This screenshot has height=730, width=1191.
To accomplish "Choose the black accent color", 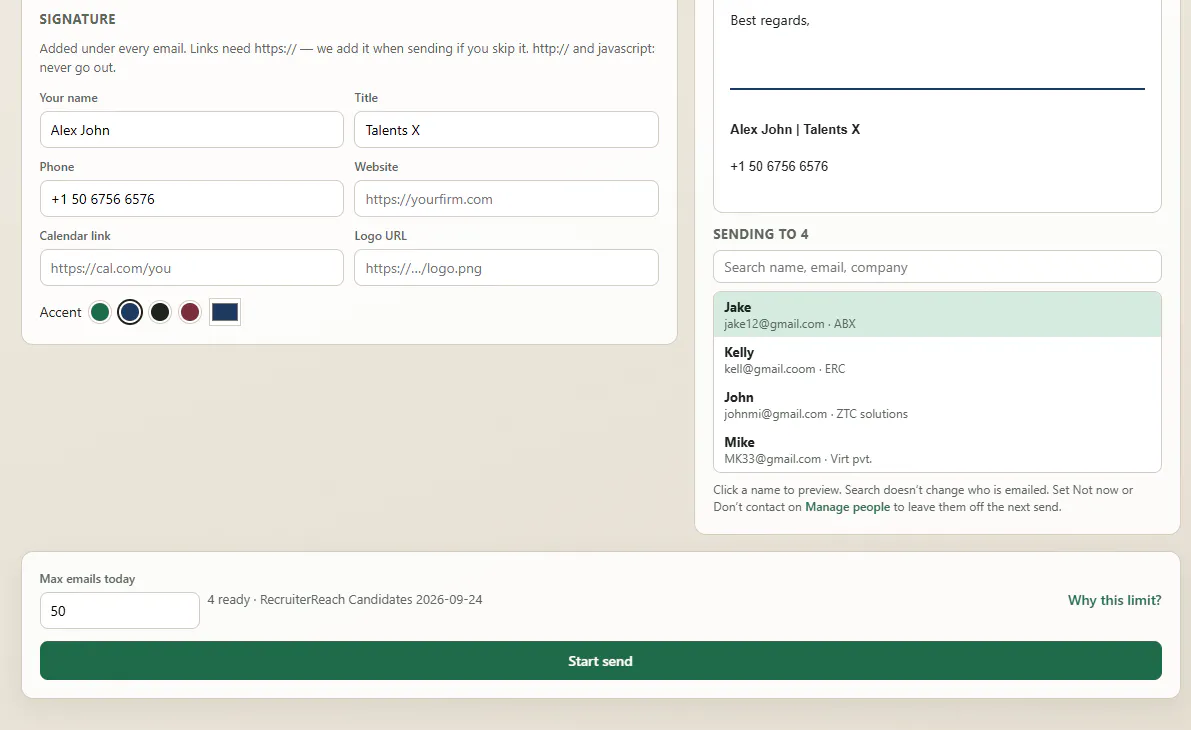I will click(x=160, y=312).
